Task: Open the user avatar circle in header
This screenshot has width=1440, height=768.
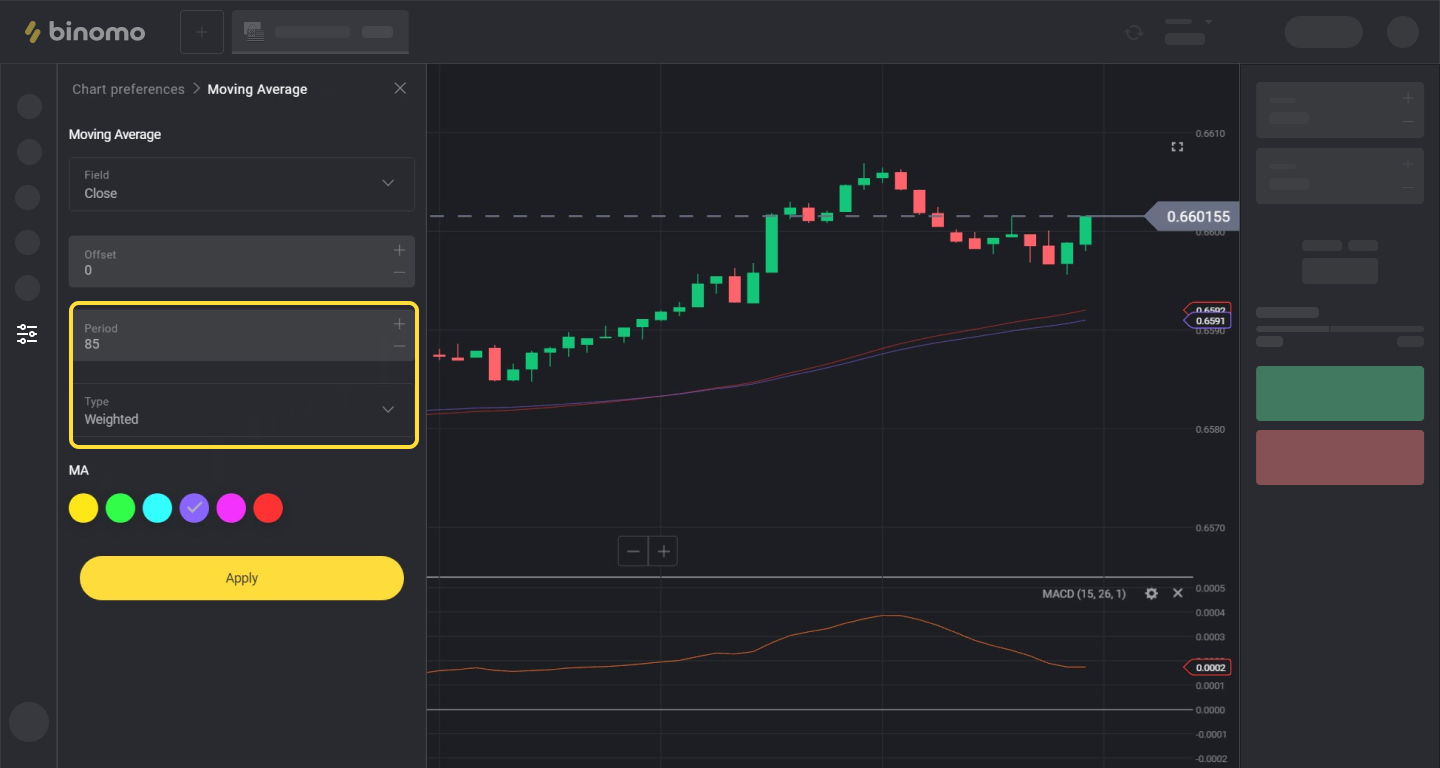Action: (1403, 32)
